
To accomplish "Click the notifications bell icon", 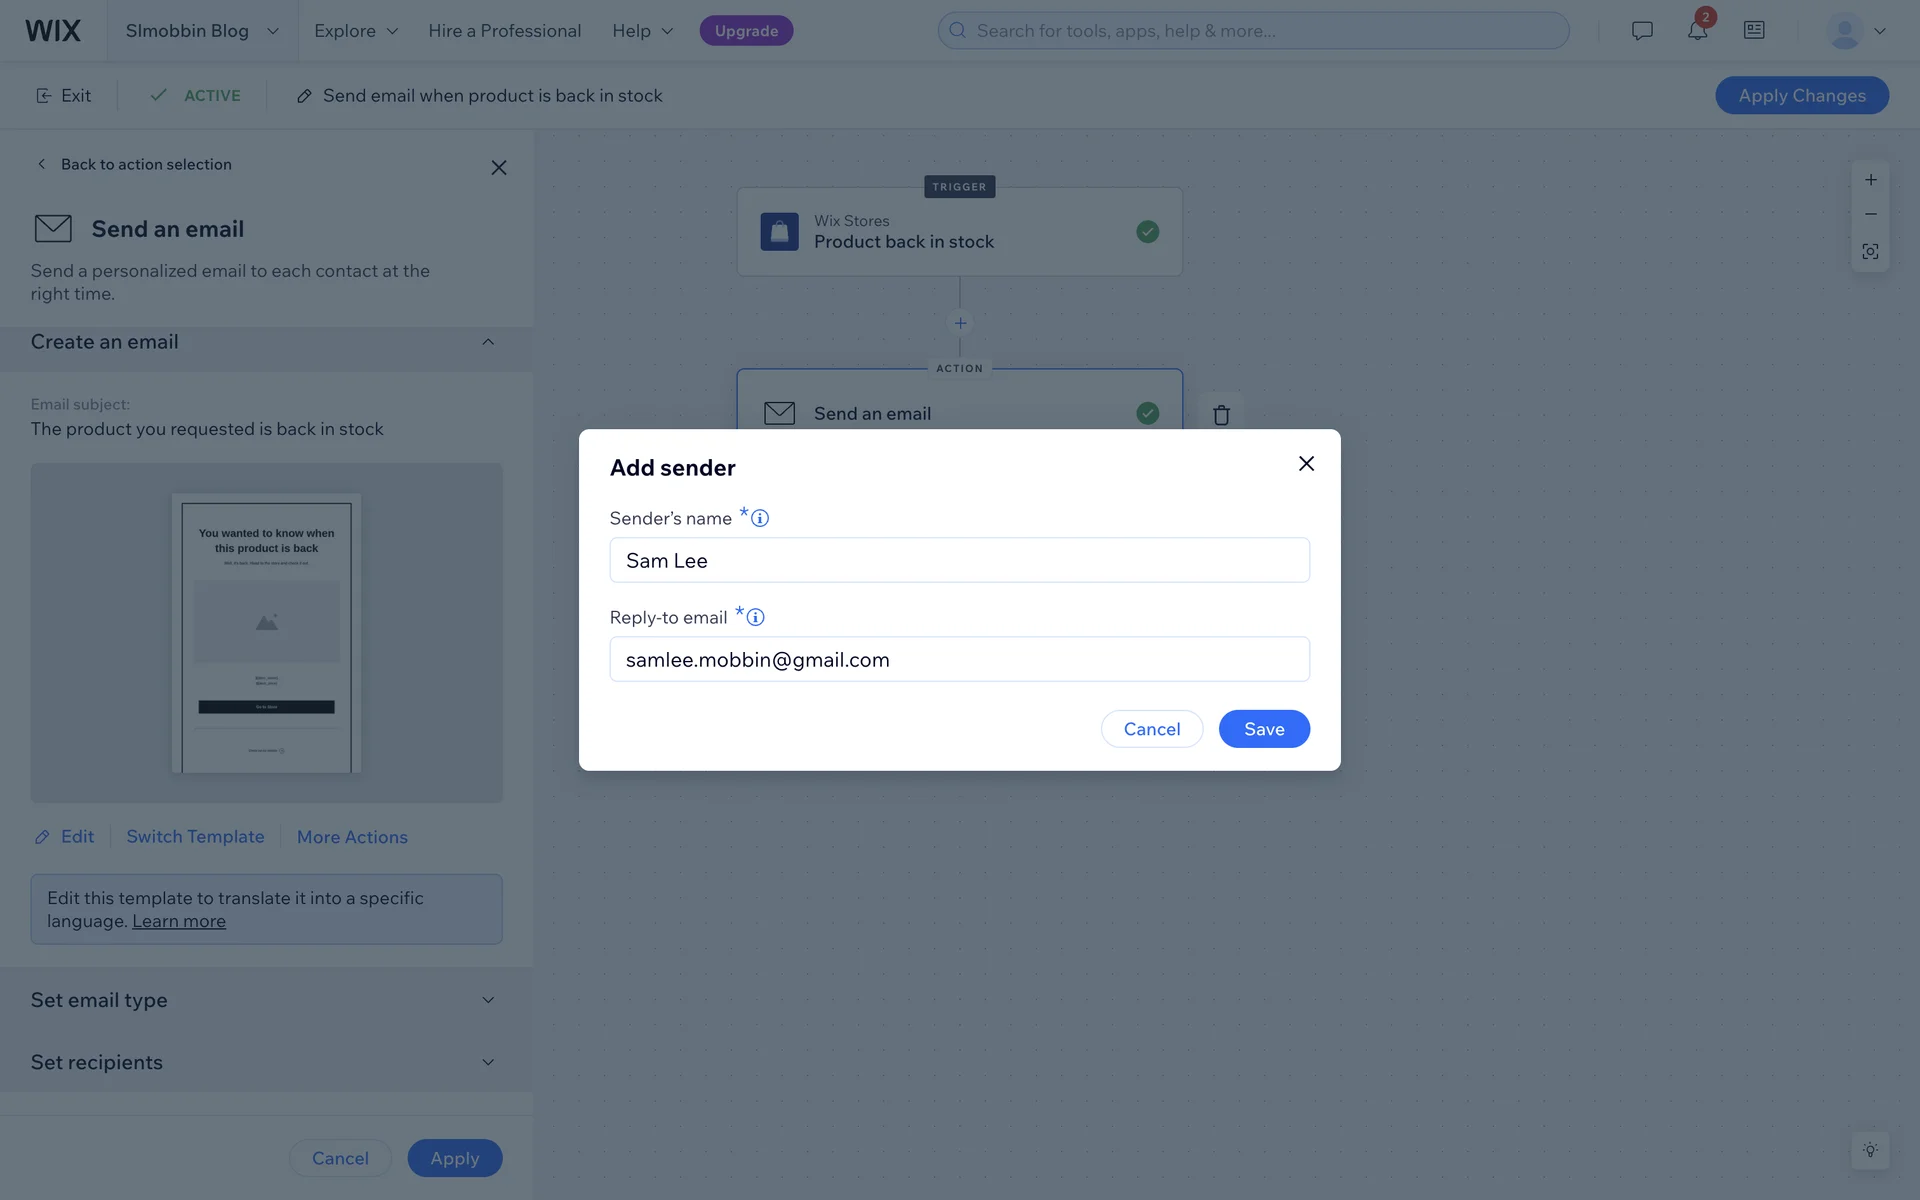I will [x=1697, y=31].
